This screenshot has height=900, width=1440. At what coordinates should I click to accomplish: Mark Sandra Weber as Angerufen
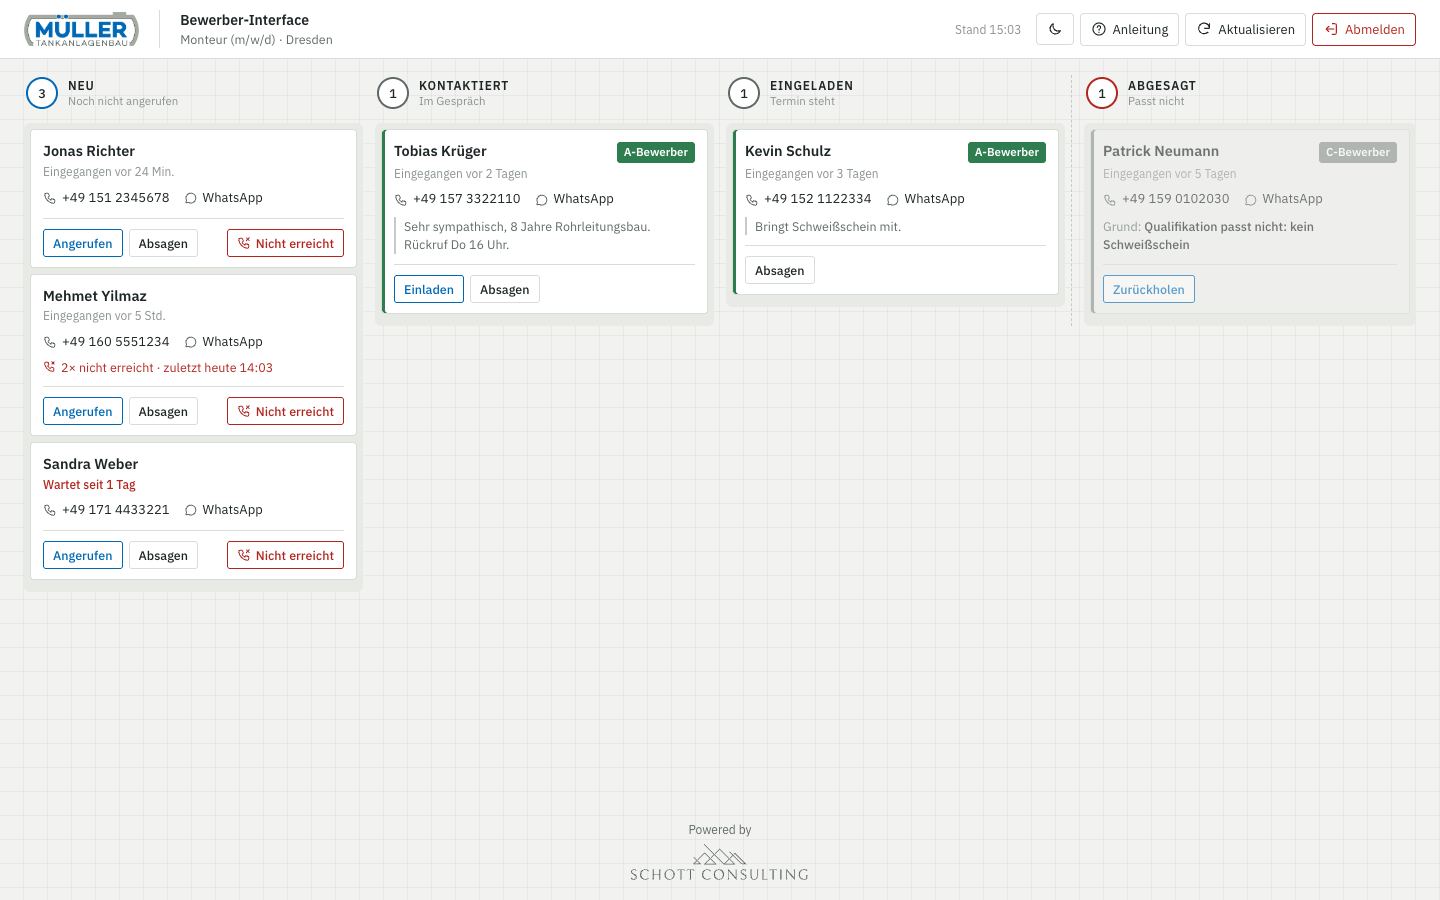(83, 555)
